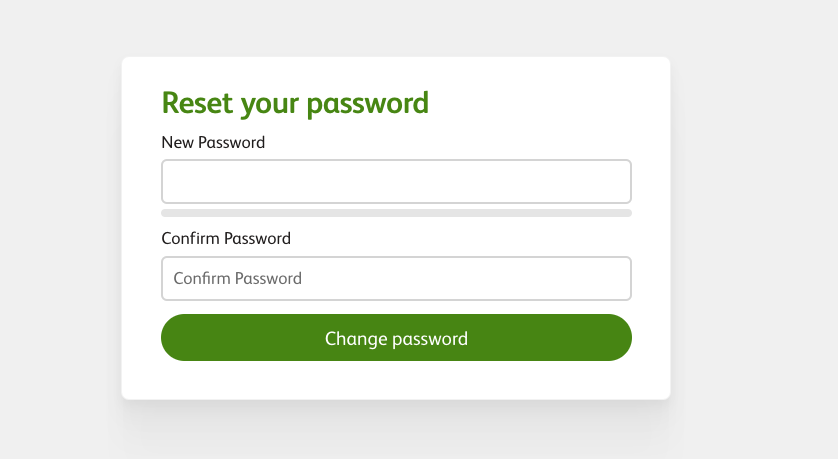Viewport: 838px width, 459px height.
Task: Click the password strength meter bar
Action: click(396, 213)
